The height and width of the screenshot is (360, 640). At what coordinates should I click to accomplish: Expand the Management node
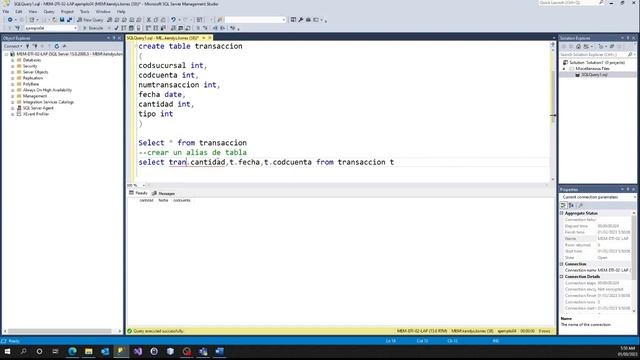point(13,96)
